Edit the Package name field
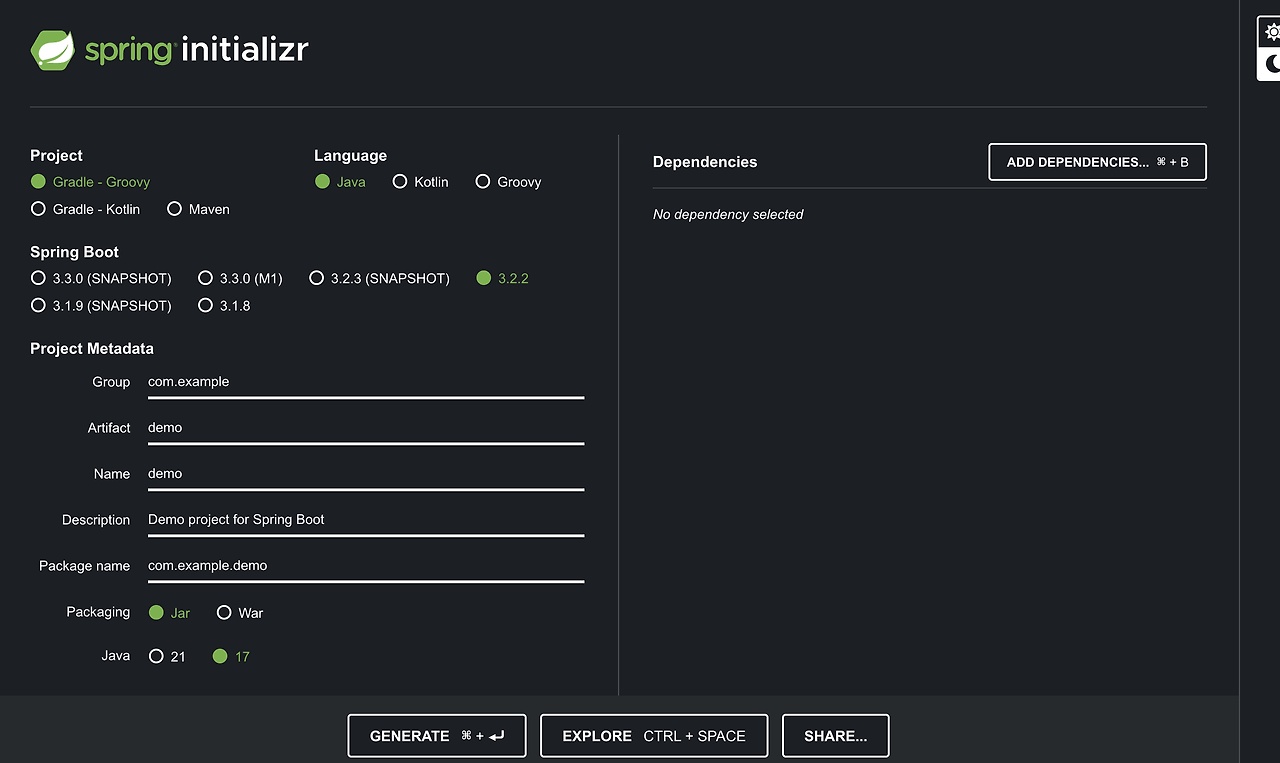Image resolution: width=1280 pixels, height=763 pixels. point(366,566)
